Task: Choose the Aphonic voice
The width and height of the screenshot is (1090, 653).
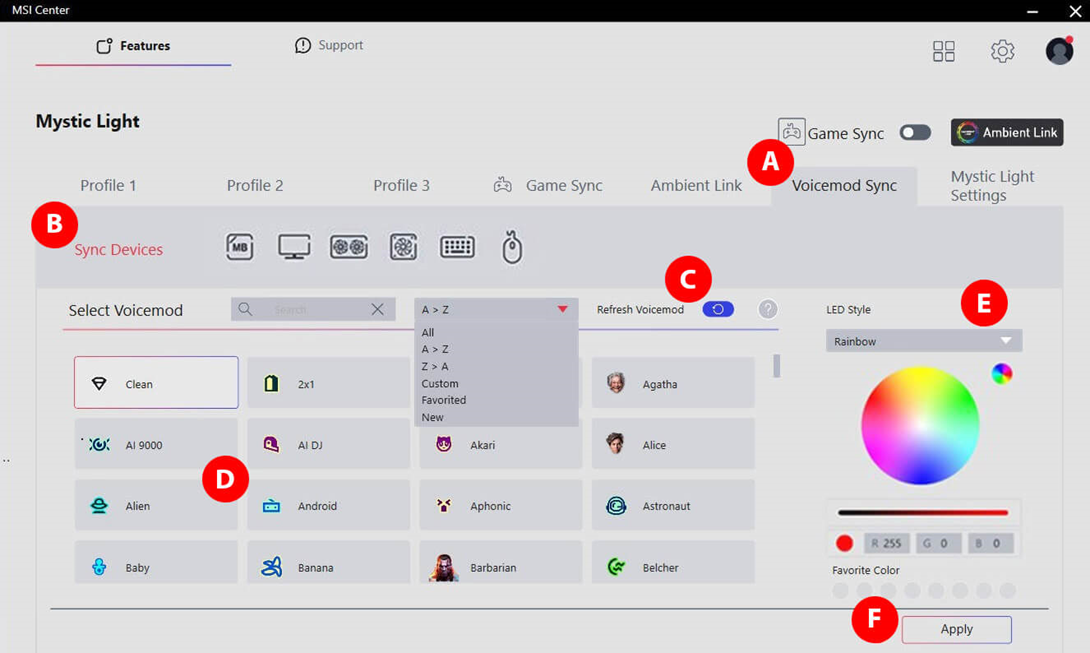Action: coord(501,506)
